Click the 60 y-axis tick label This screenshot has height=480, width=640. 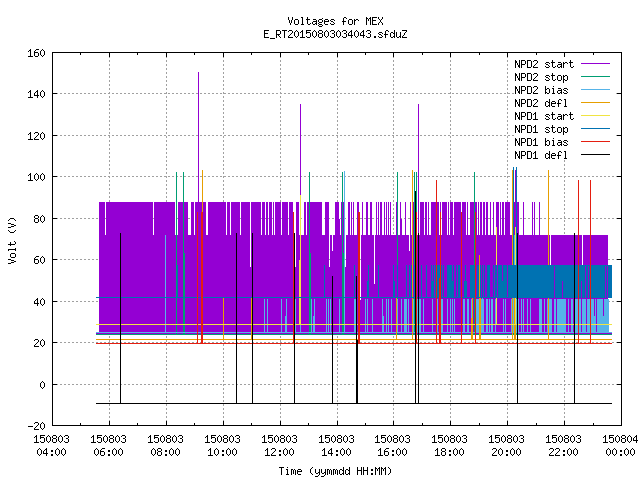[39, 260]
